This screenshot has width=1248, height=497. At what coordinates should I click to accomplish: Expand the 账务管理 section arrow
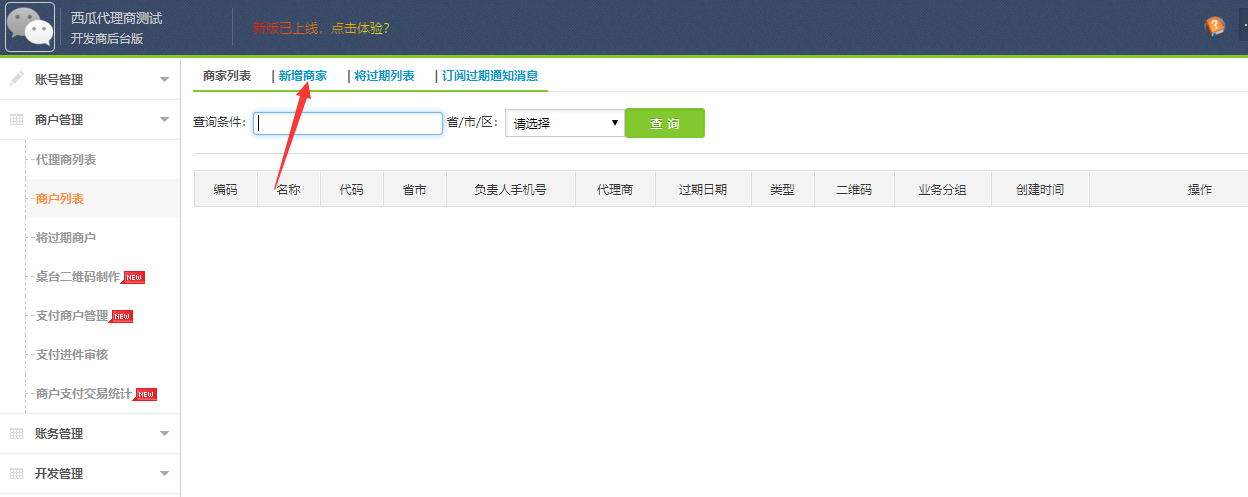click(164, 434)
